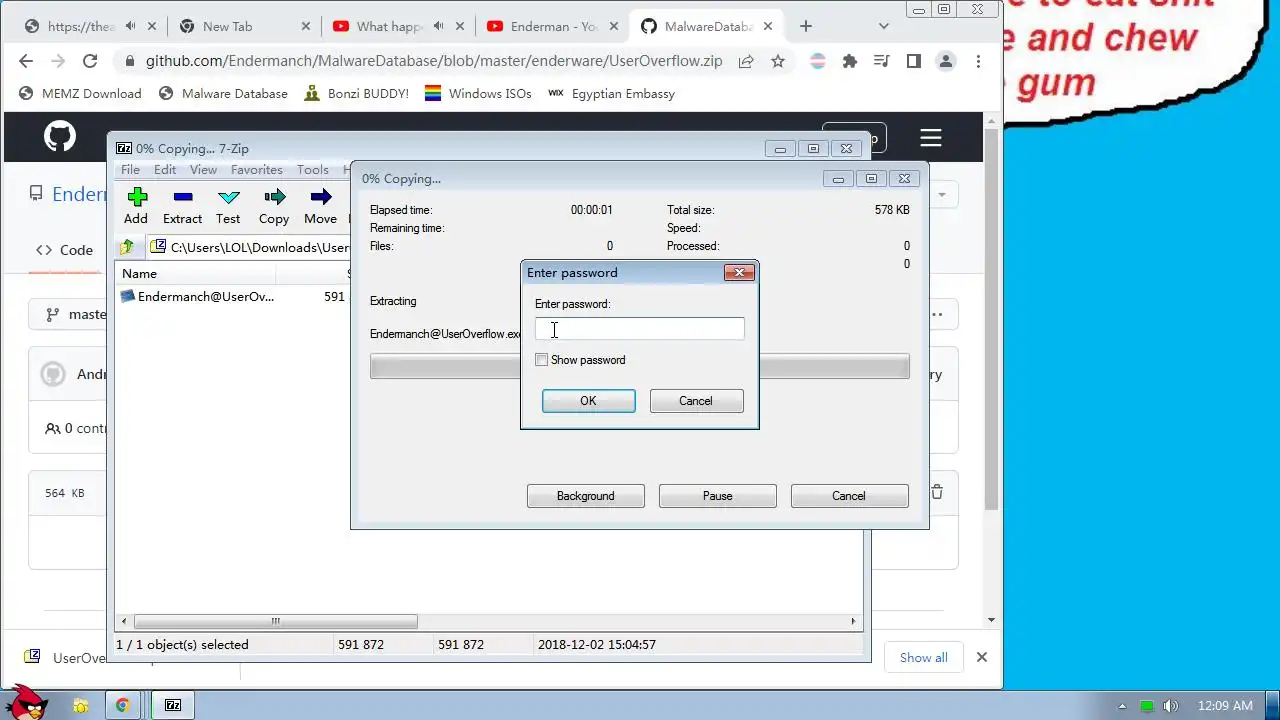Click 7-Zip path address field
Image resolution: width=1280 pixels, height=720 pixels.
(x=249, y=247)
